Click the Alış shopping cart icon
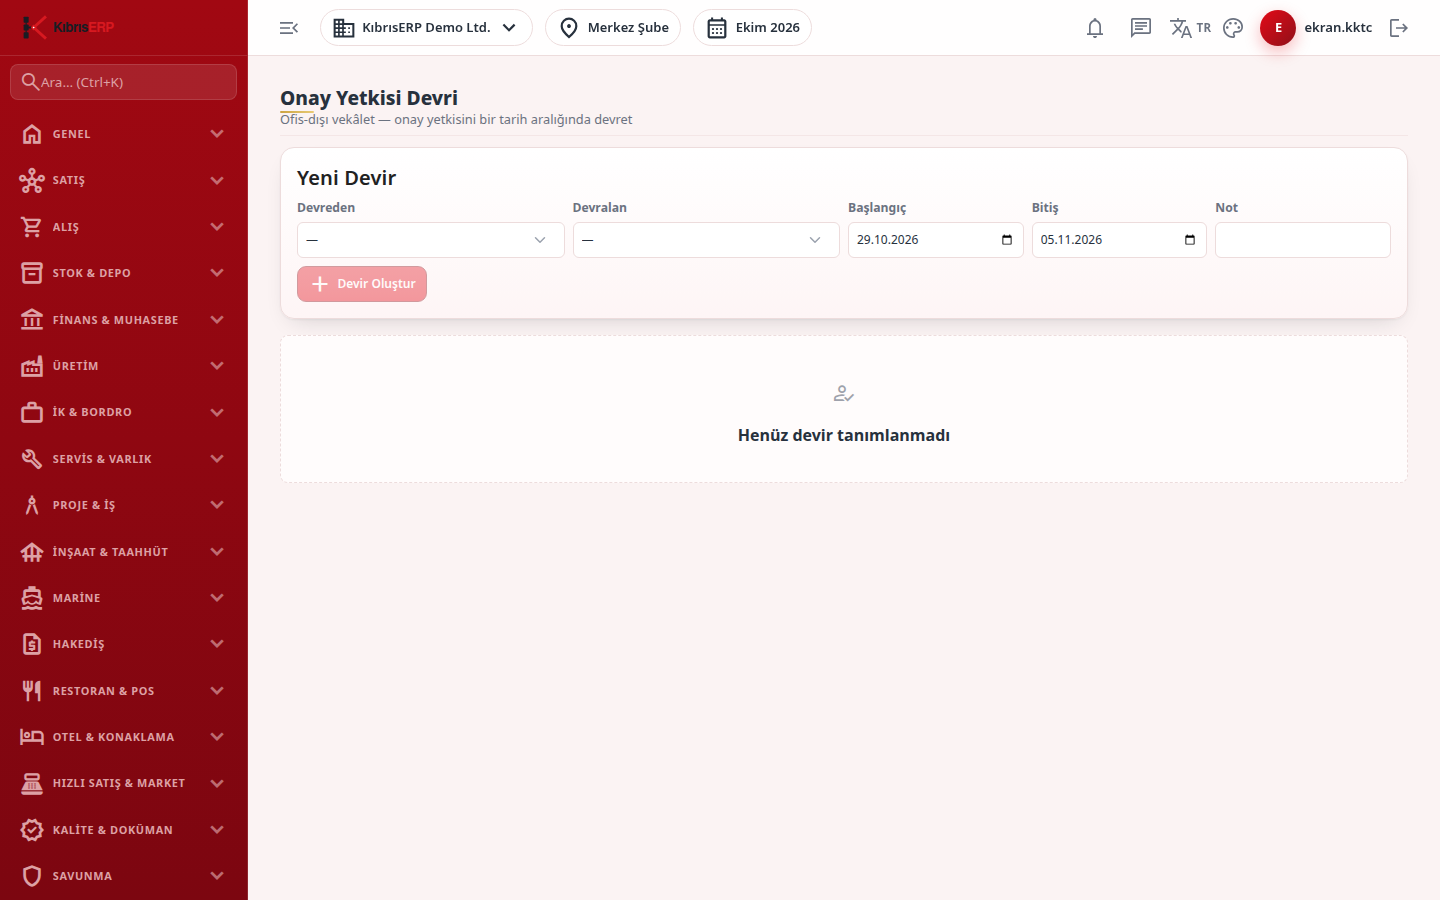The height and width of the screenshot is (900, 1440). (32, 227)
